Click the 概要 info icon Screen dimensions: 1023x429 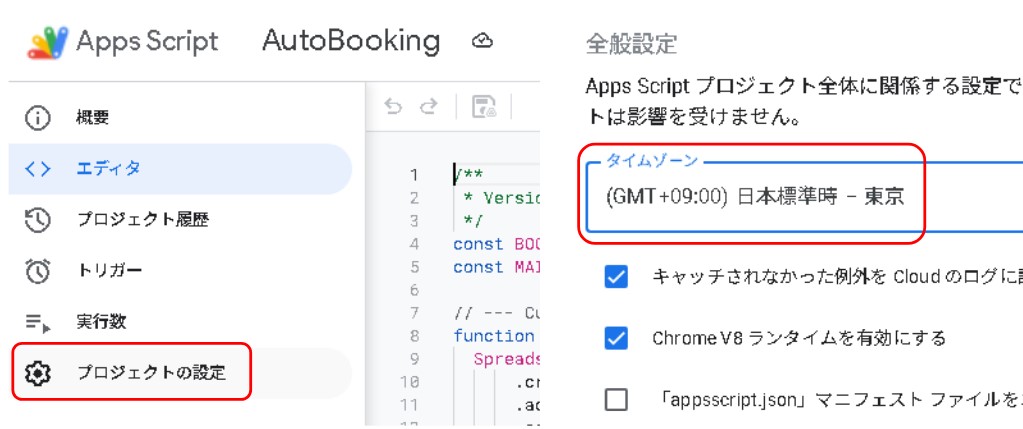37,118
